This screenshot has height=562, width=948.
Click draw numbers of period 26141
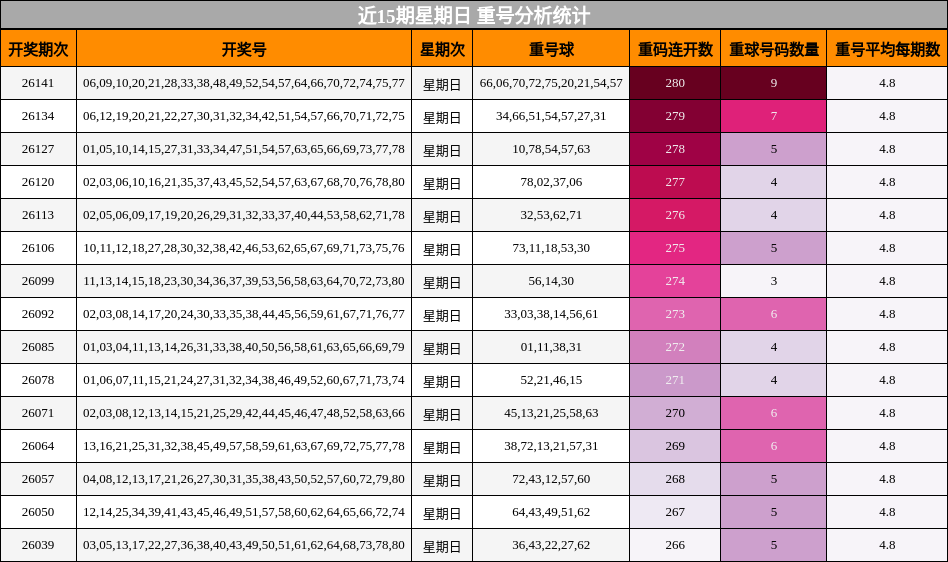[244, 83]
